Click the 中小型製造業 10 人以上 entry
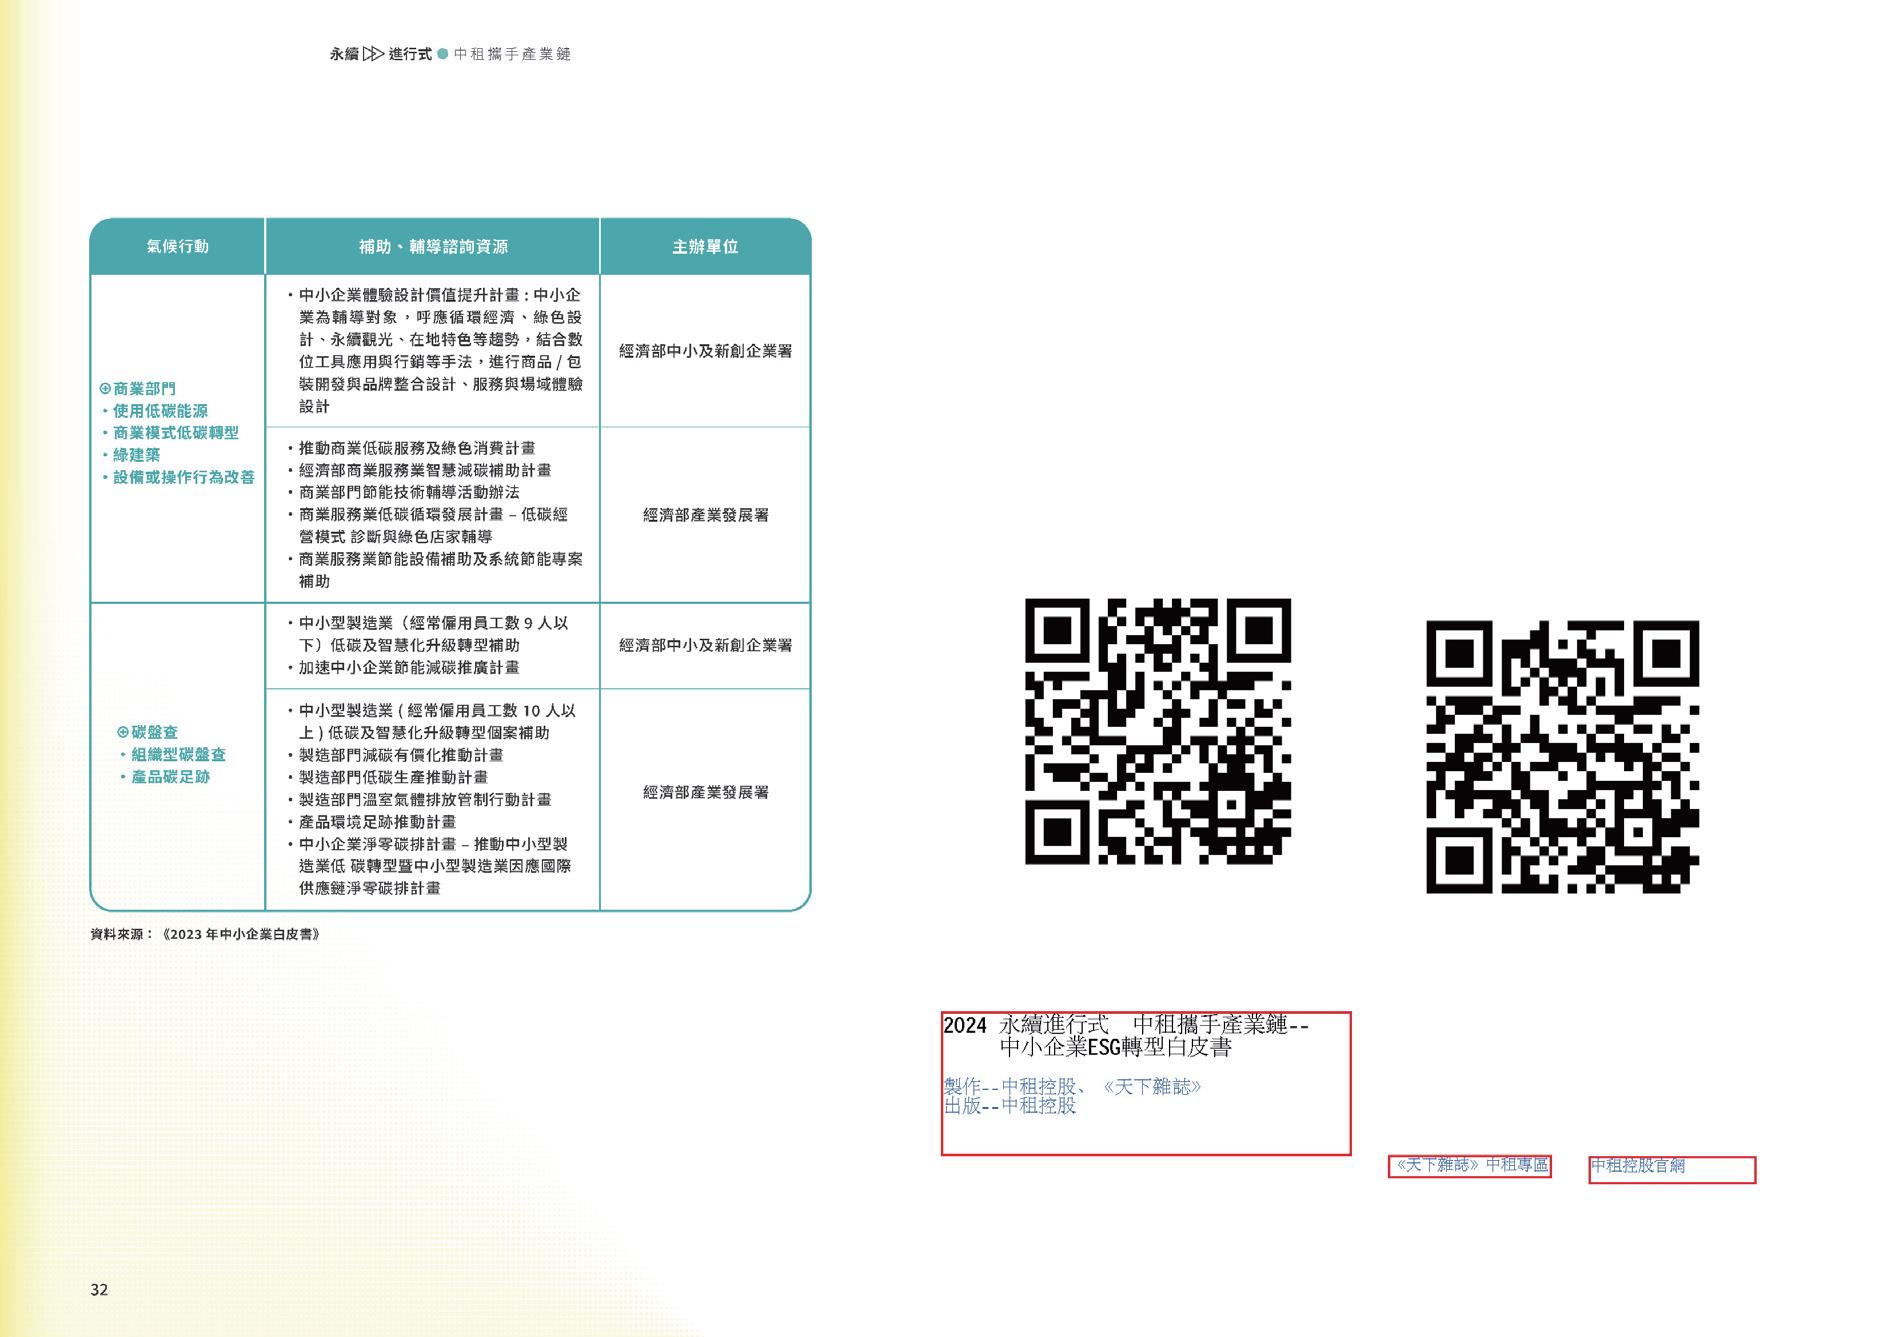 tap(431, 722)
